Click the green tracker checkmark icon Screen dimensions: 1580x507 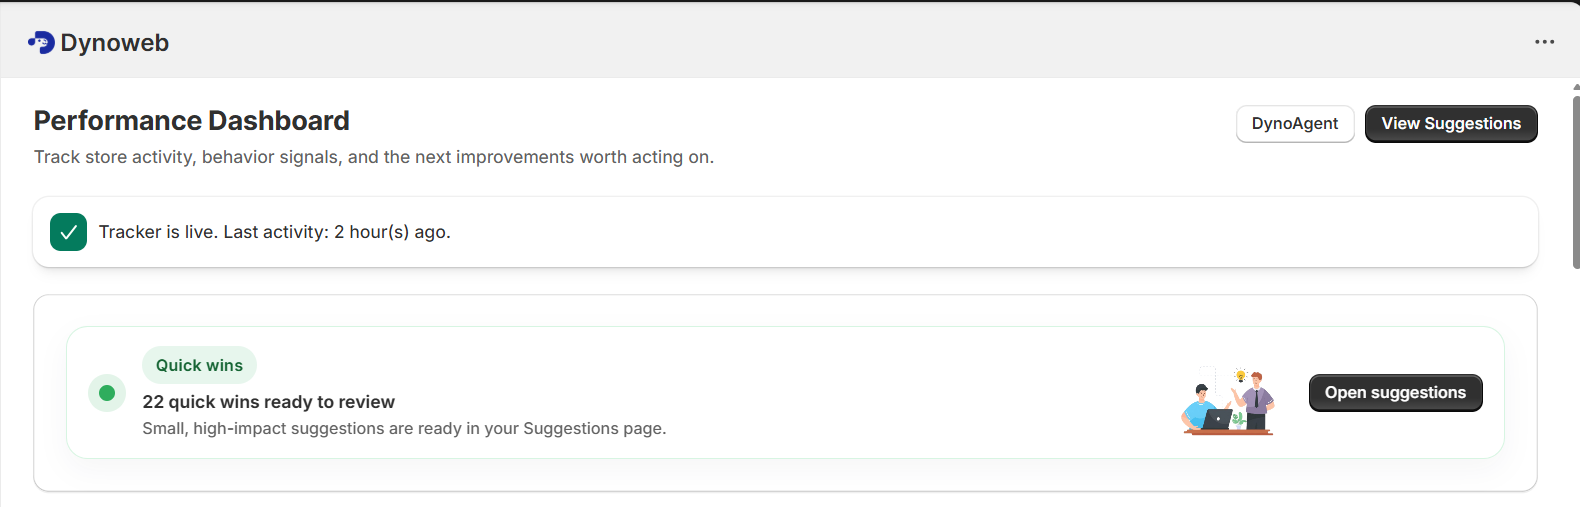[x=68, y=232]
